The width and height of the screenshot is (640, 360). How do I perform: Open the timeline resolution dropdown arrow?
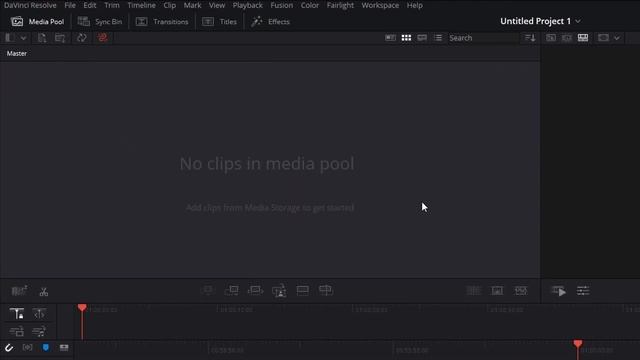pos(617,38)
